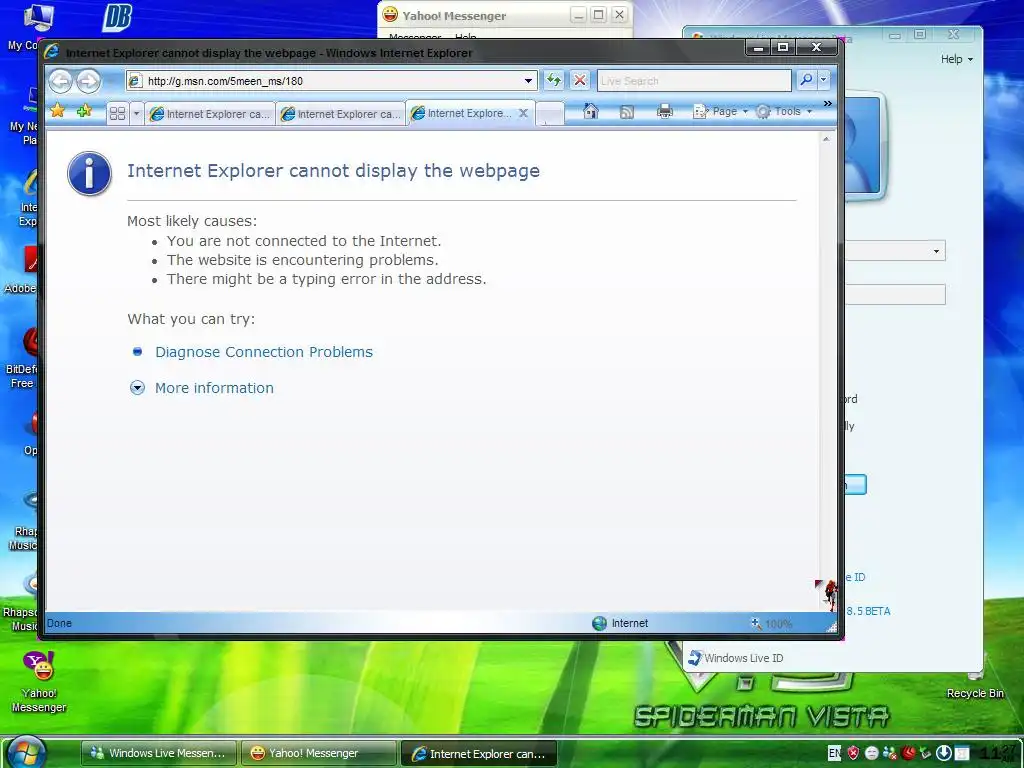Click inside the Live Search box

click(x=694, y=81)
